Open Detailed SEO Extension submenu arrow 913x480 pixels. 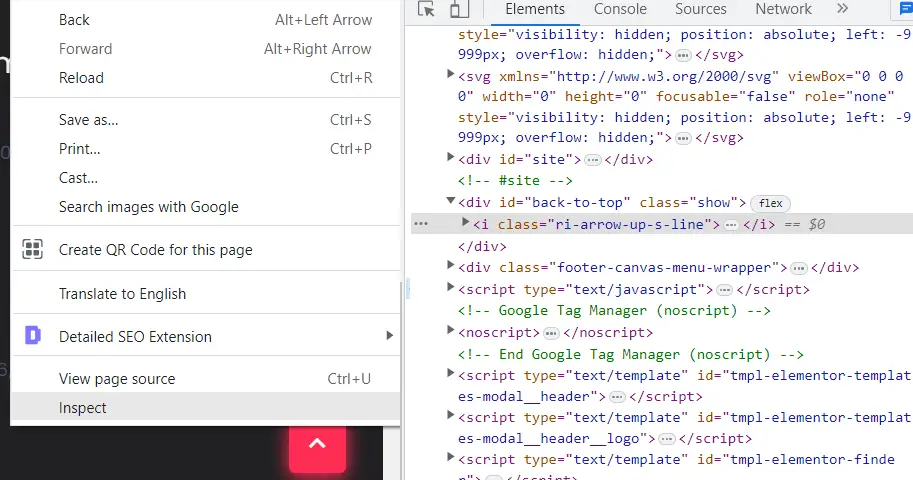tap(389, 336)
